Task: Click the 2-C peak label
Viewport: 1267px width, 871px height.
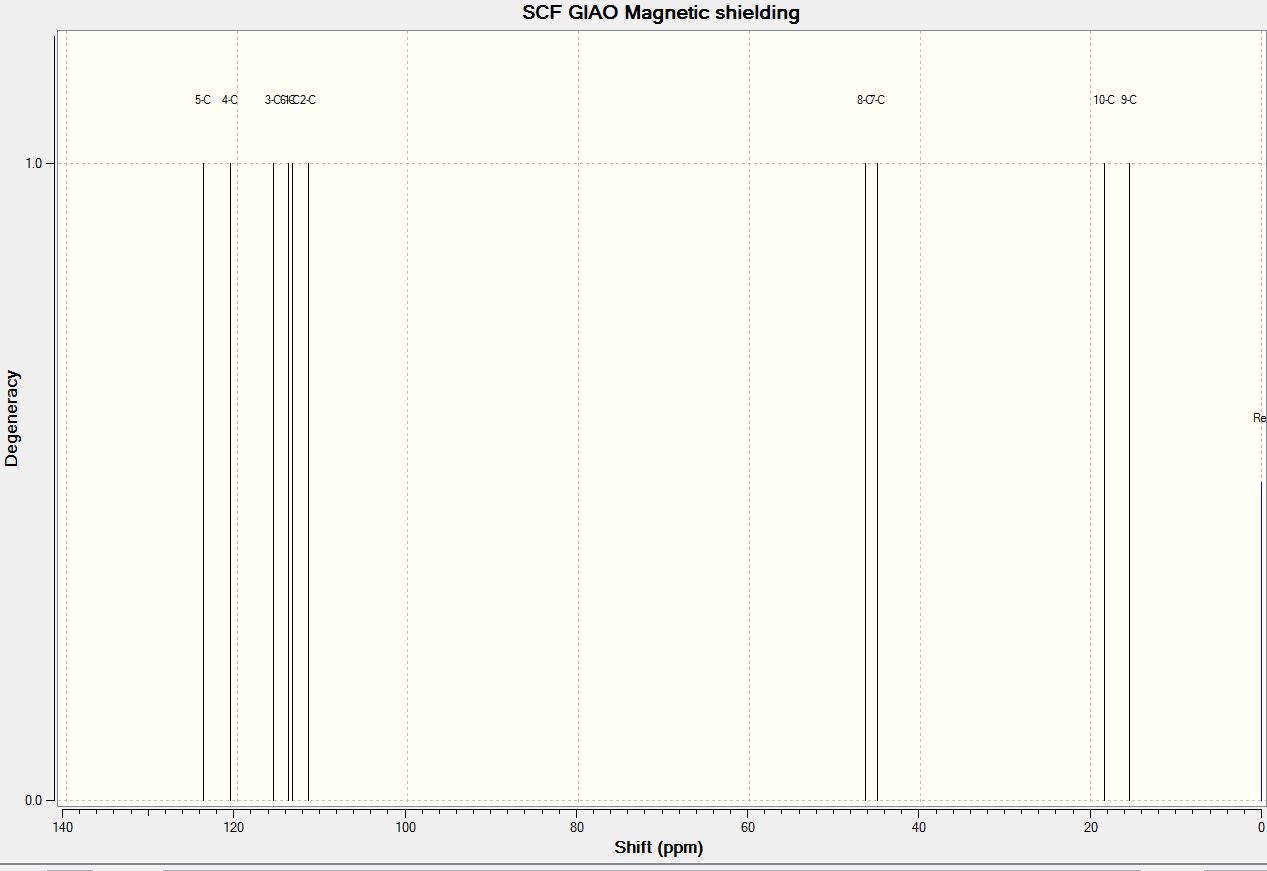Action: 307,100
